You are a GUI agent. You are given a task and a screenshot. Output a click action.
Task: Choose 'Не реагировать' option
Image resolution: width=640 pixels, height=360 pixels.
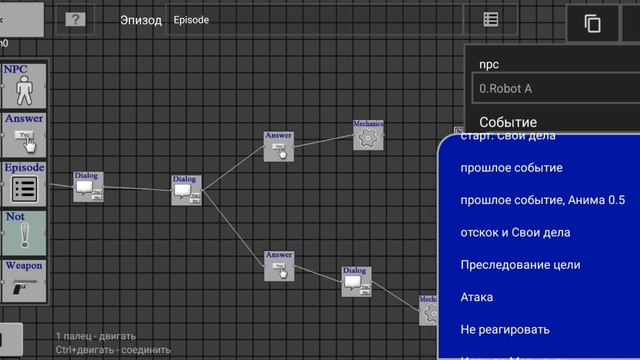[505, 329]
